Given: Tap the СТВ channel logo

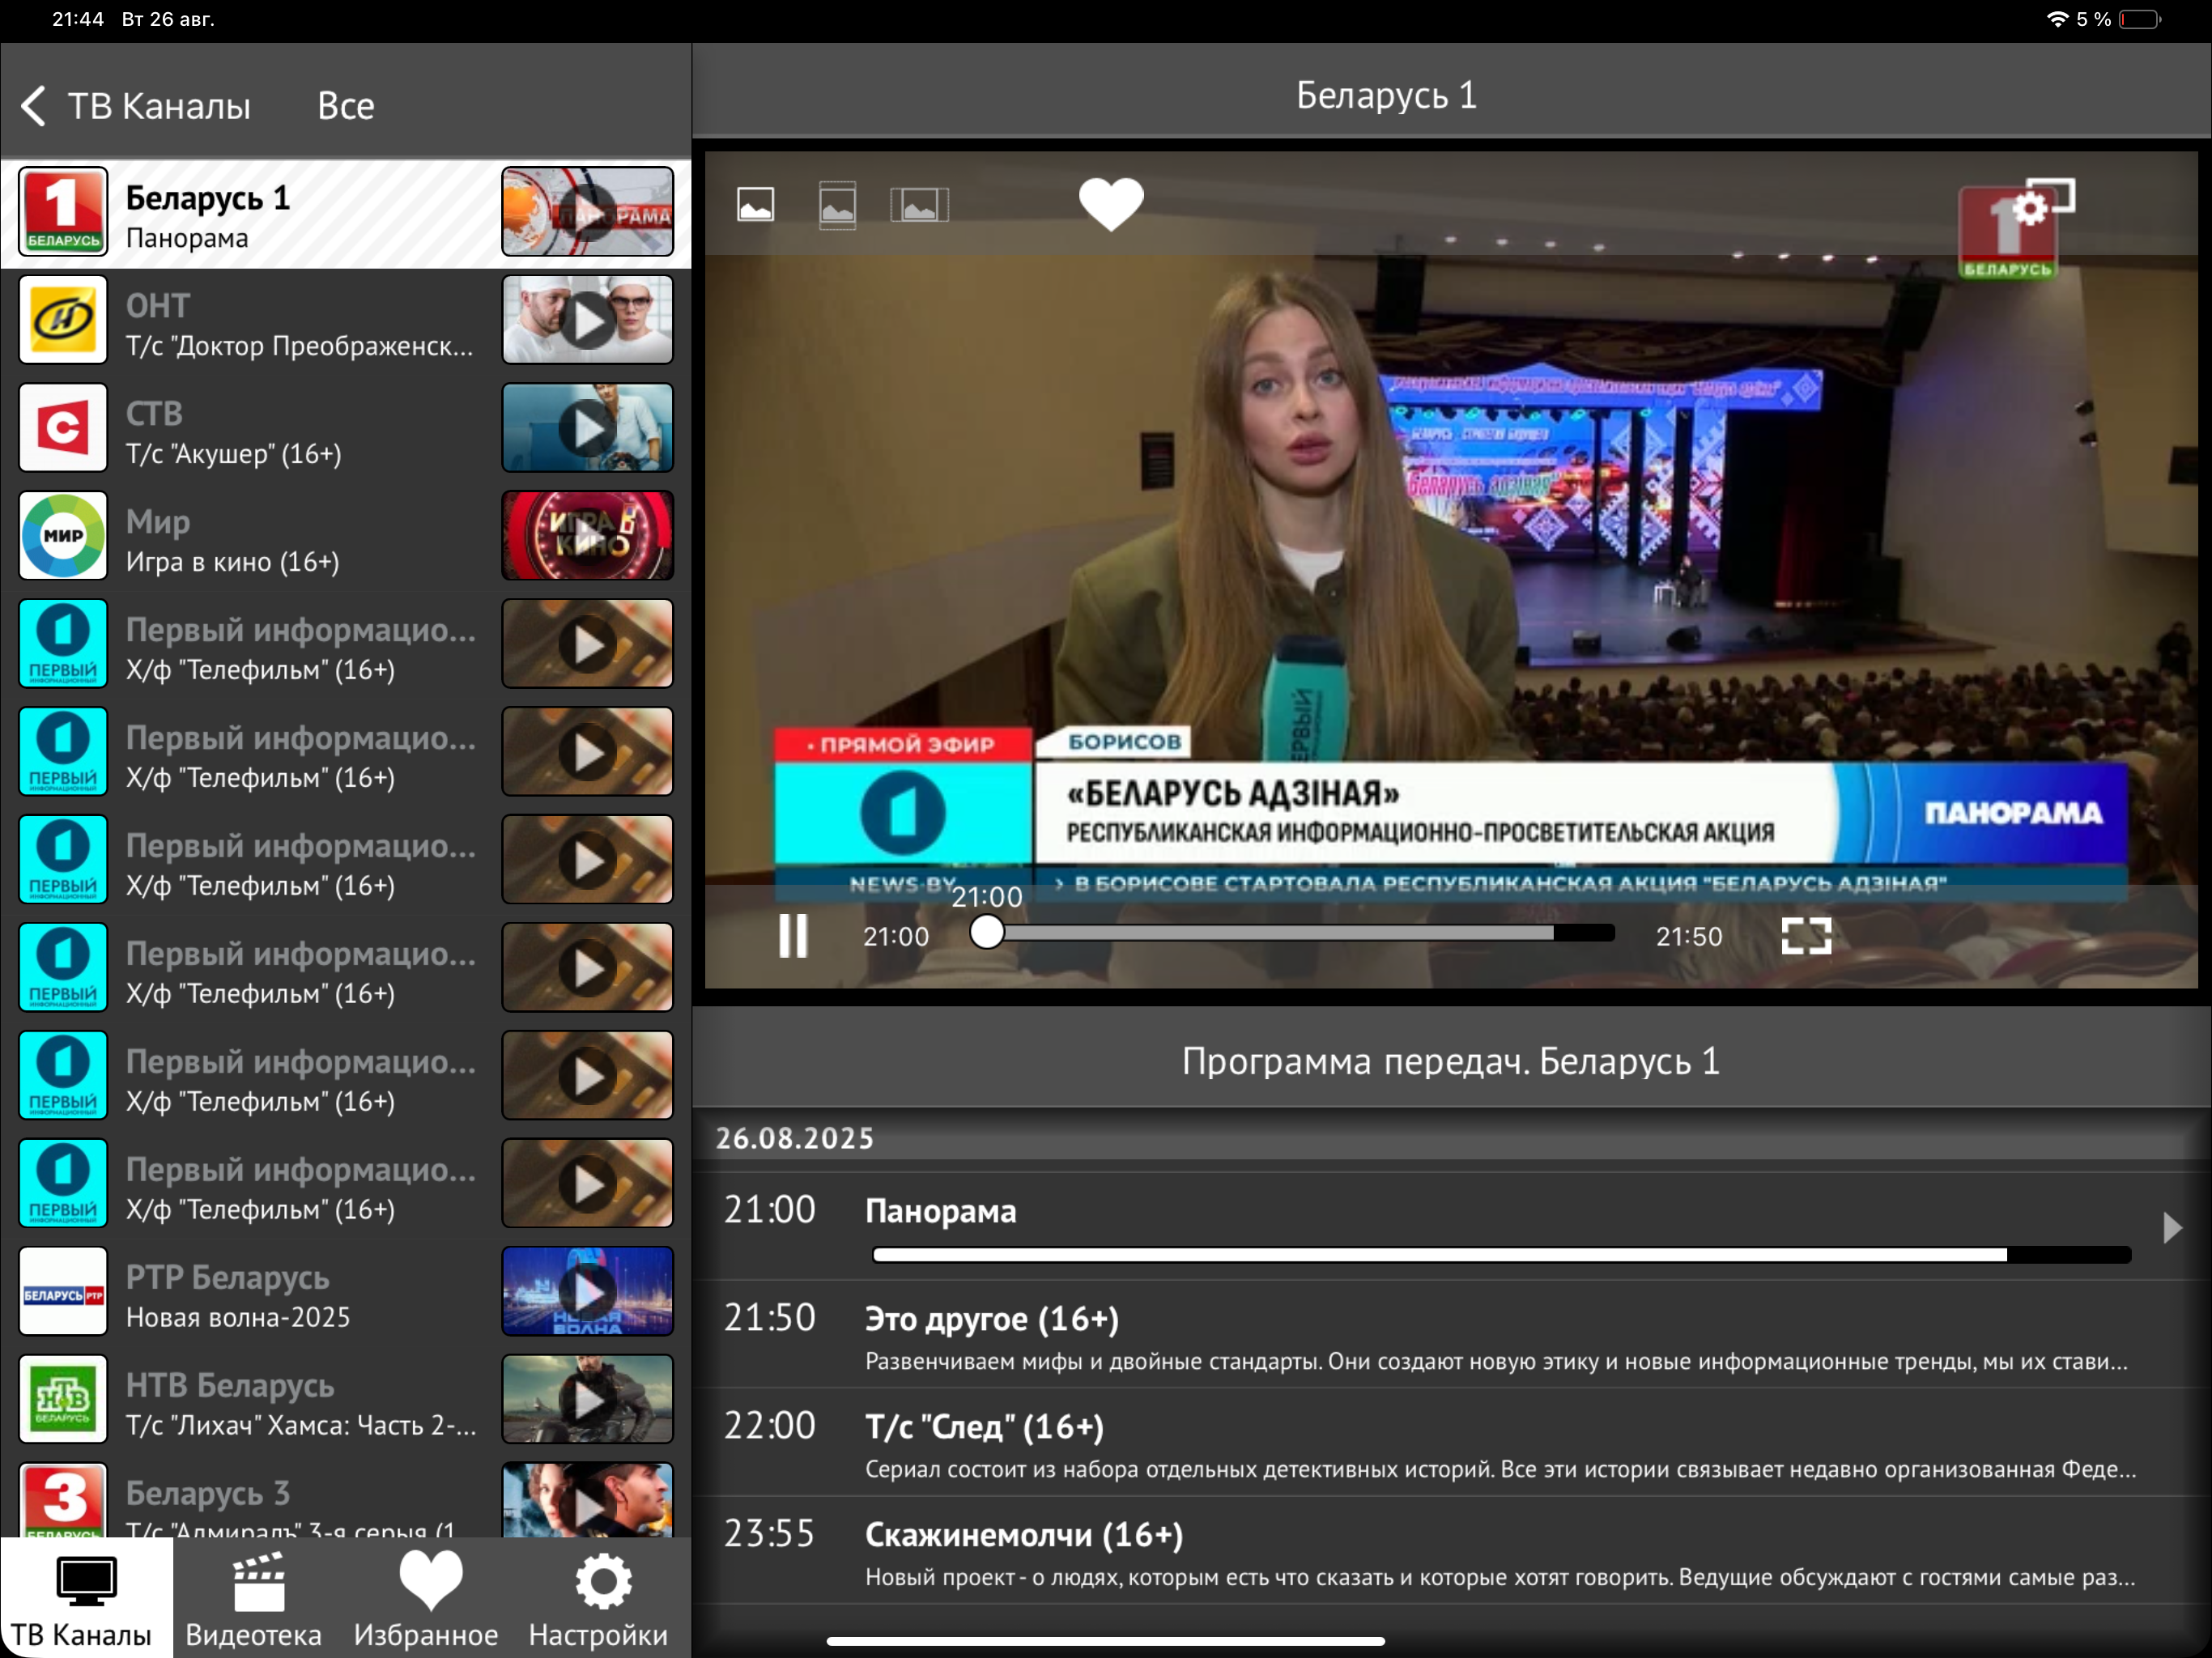Looking at the screenshot, I should point(63,428).
